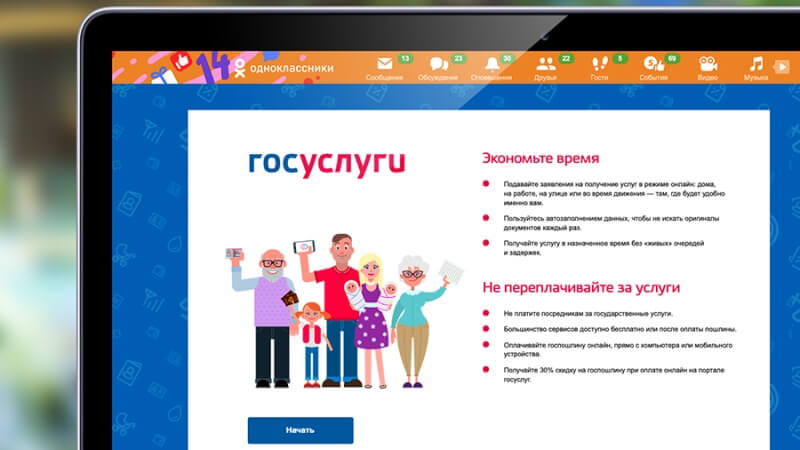800x450 pixels.
Task: Click the Одноклассники logo
Action: click(x=284, y=68)
